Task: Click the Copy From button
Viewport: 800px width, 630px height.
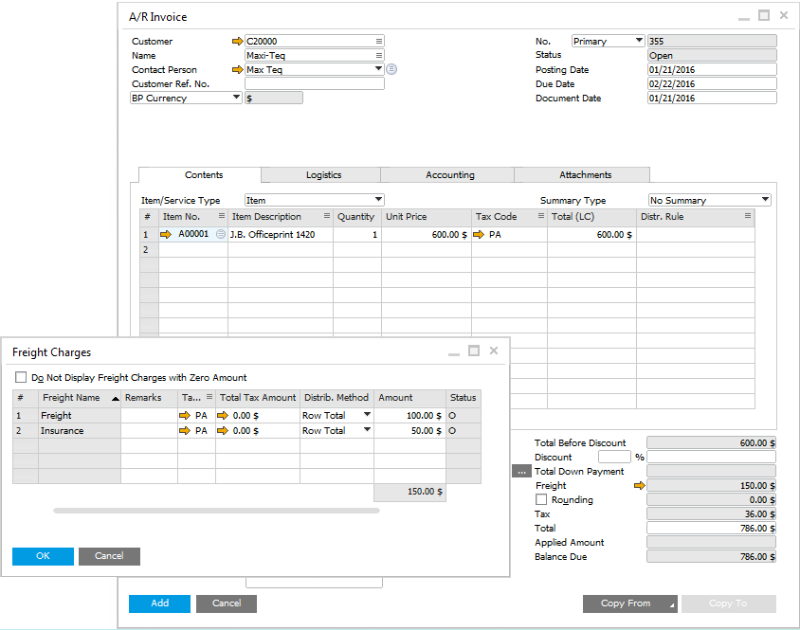Action: tap(629, 604)
